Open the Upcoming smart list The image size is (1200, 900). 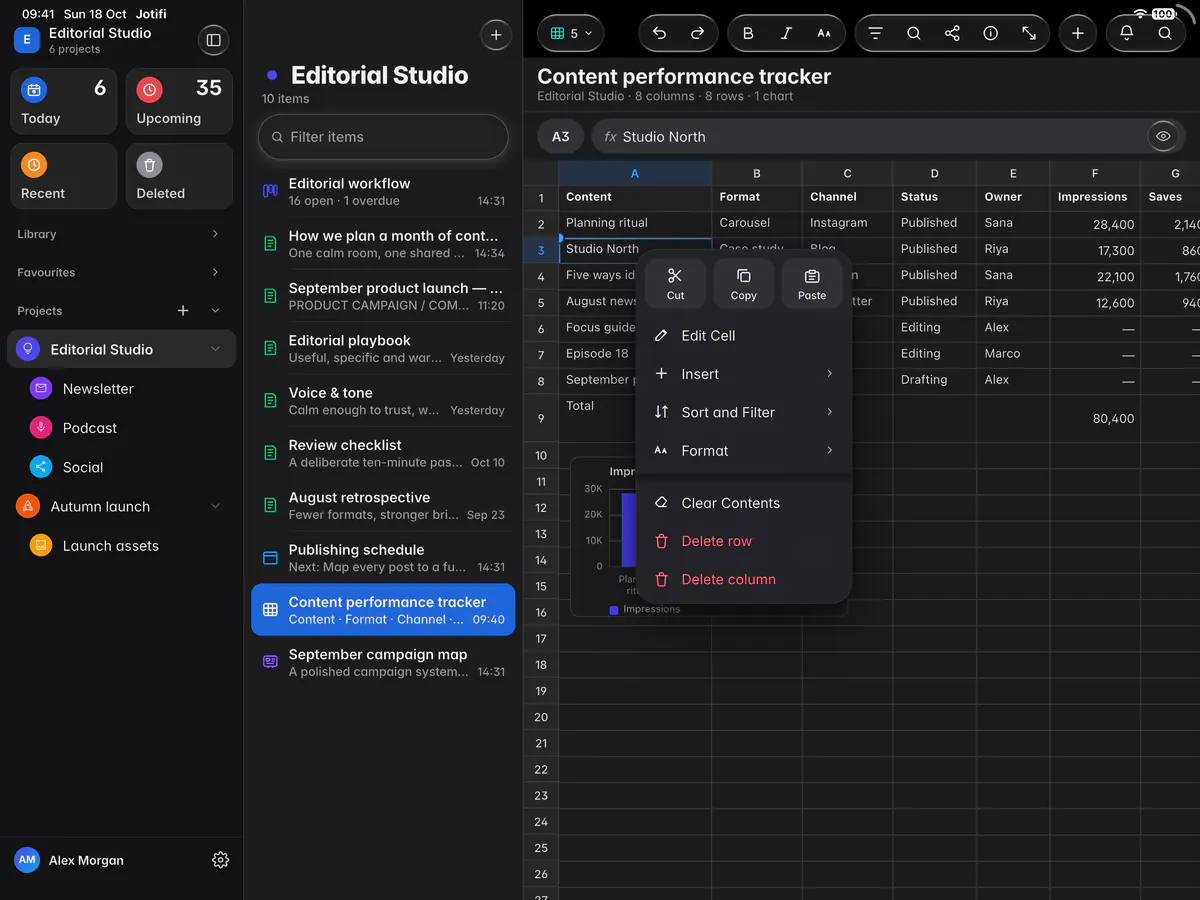pyautogui.click(x=179, y=101)
